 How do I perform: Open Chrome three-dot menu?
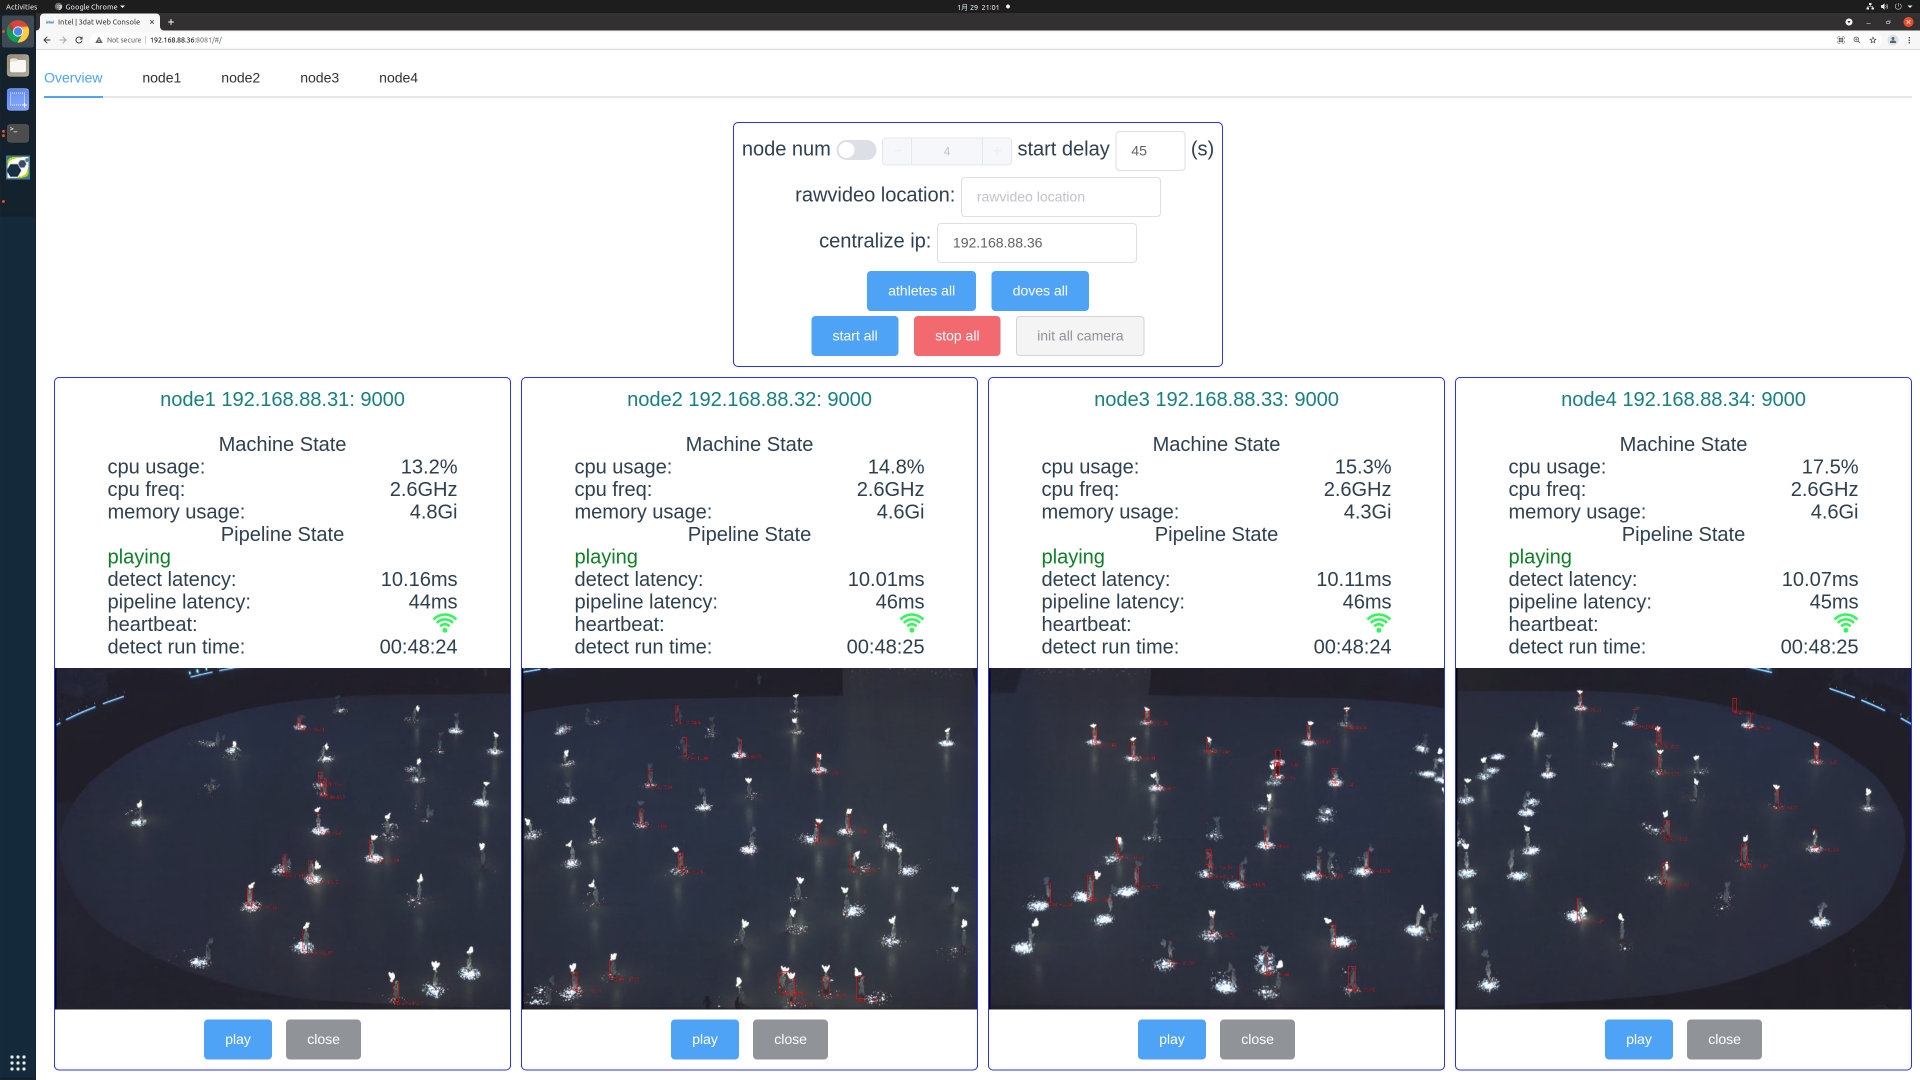1909,40
